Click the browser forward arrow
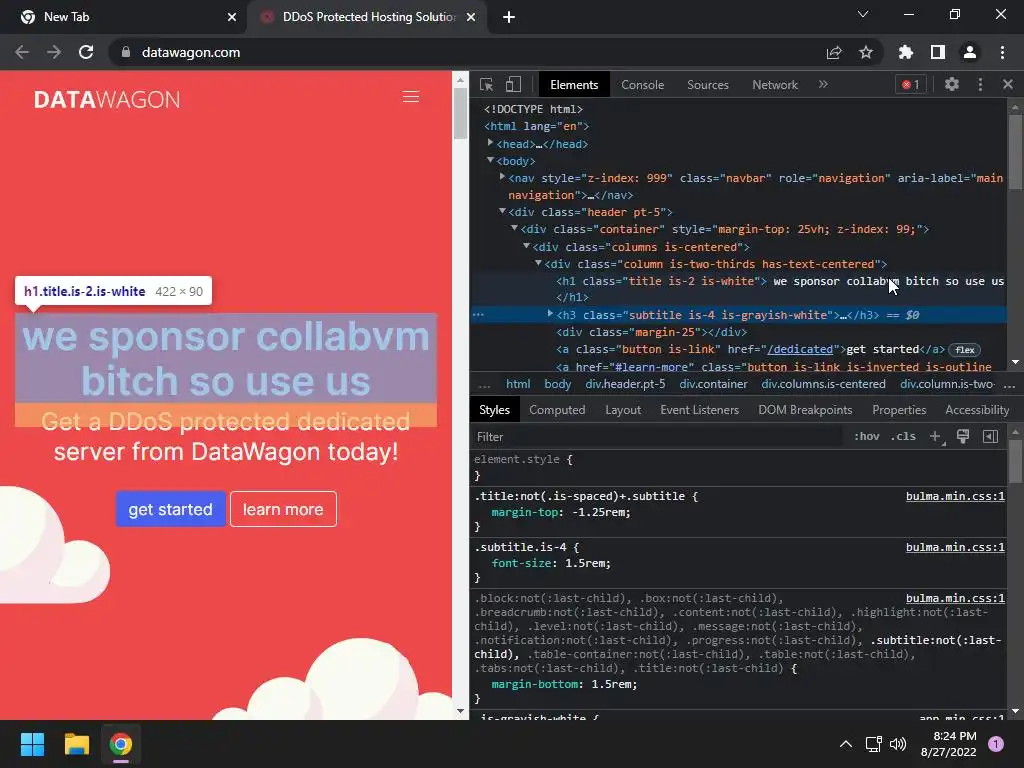 tap(54, 52)
